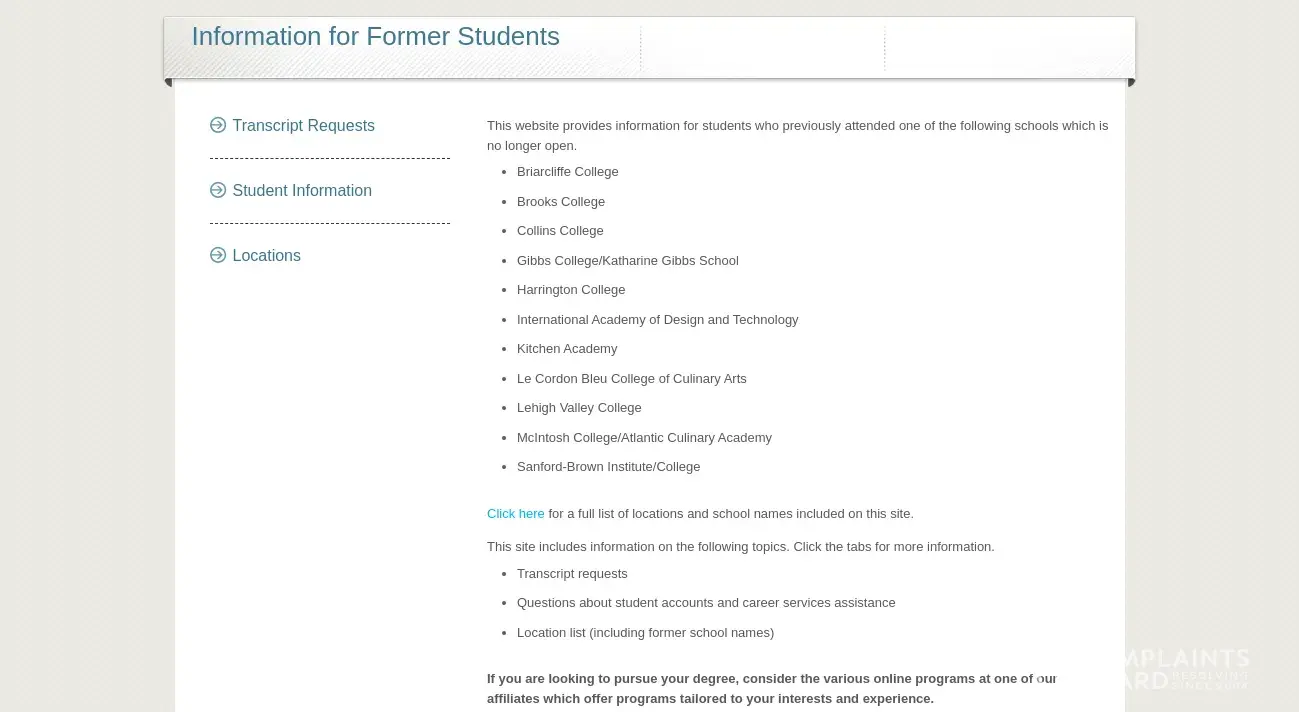The width and height of the screenshot is (1299, 712).
Task: Click Le Cordon Bleu College of Culinary Arts
Action: click(631, 379)
